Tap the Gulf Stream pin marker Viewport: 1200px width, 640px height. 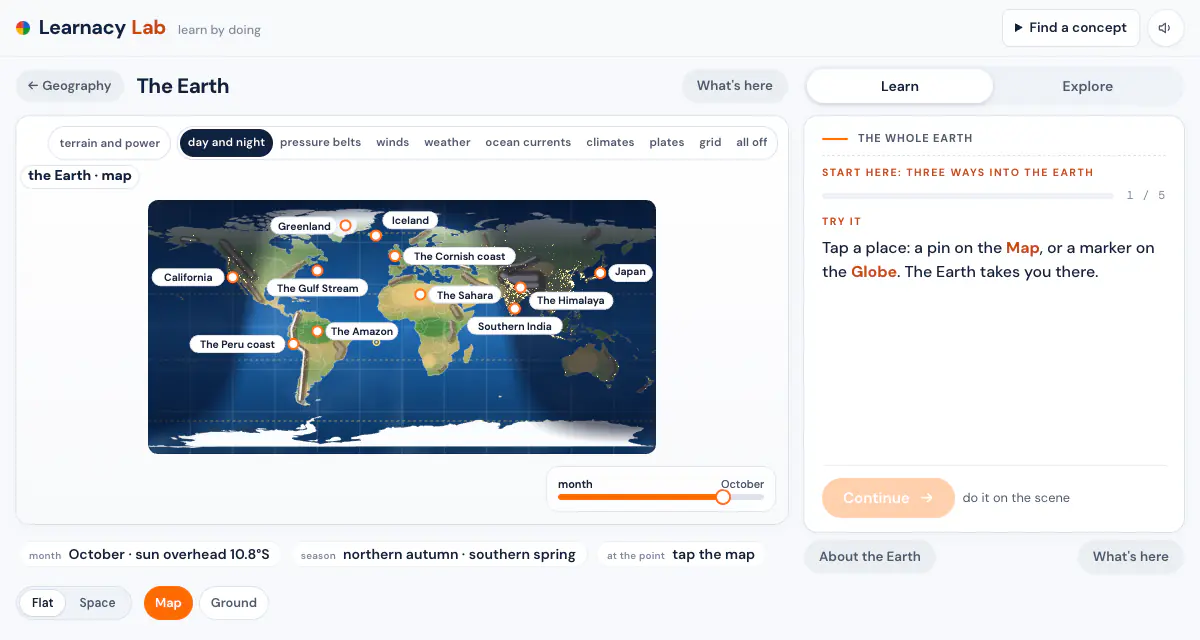pyautogui.click(x=317, y=270)
